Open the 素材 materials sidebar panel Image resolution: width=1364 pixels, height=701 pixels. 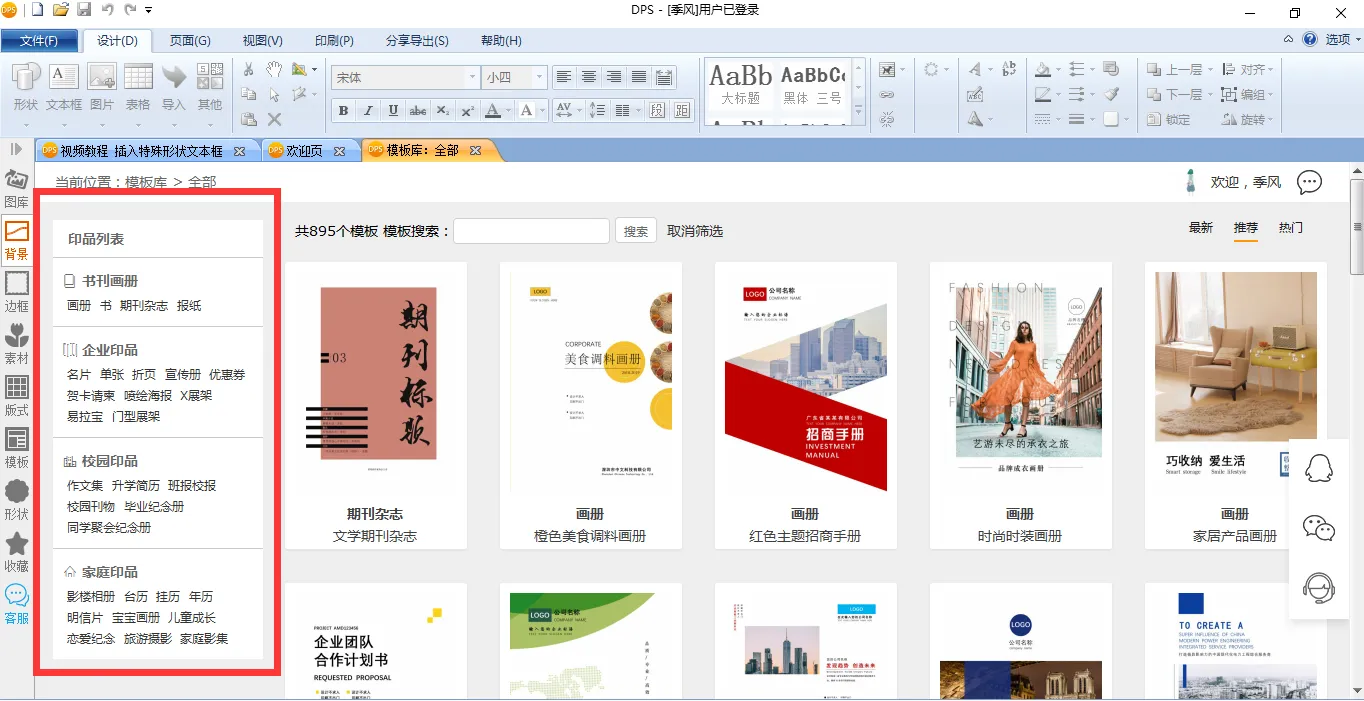coord(16,343)
